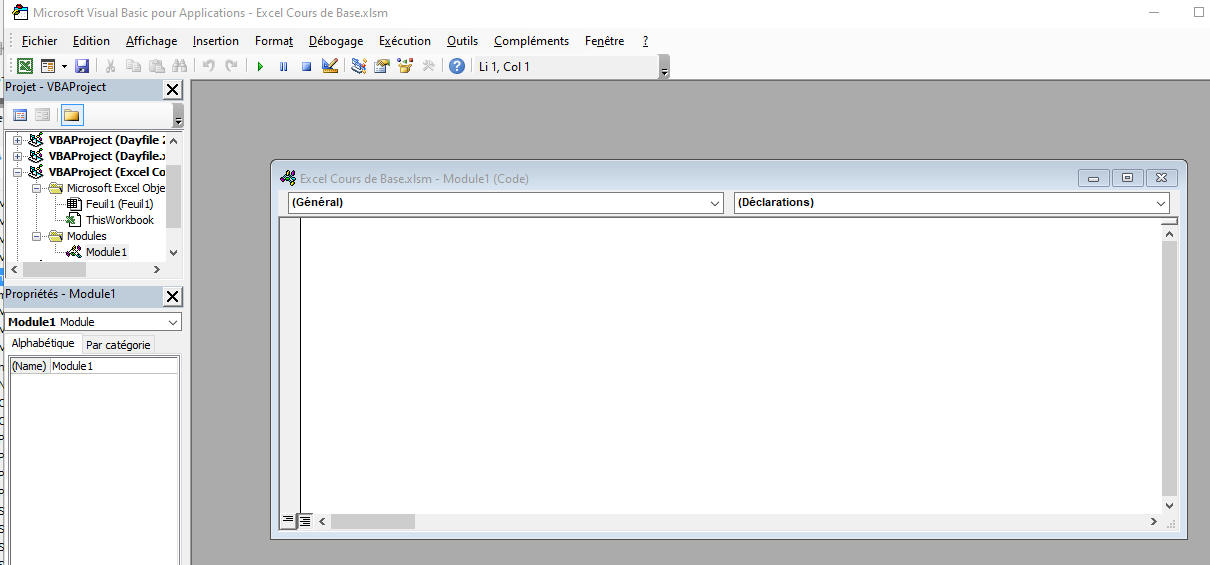Open the (Déclarations) procedure dropdown
Viewport: 1210px width, 565px height.
[x=1161, y=203]
